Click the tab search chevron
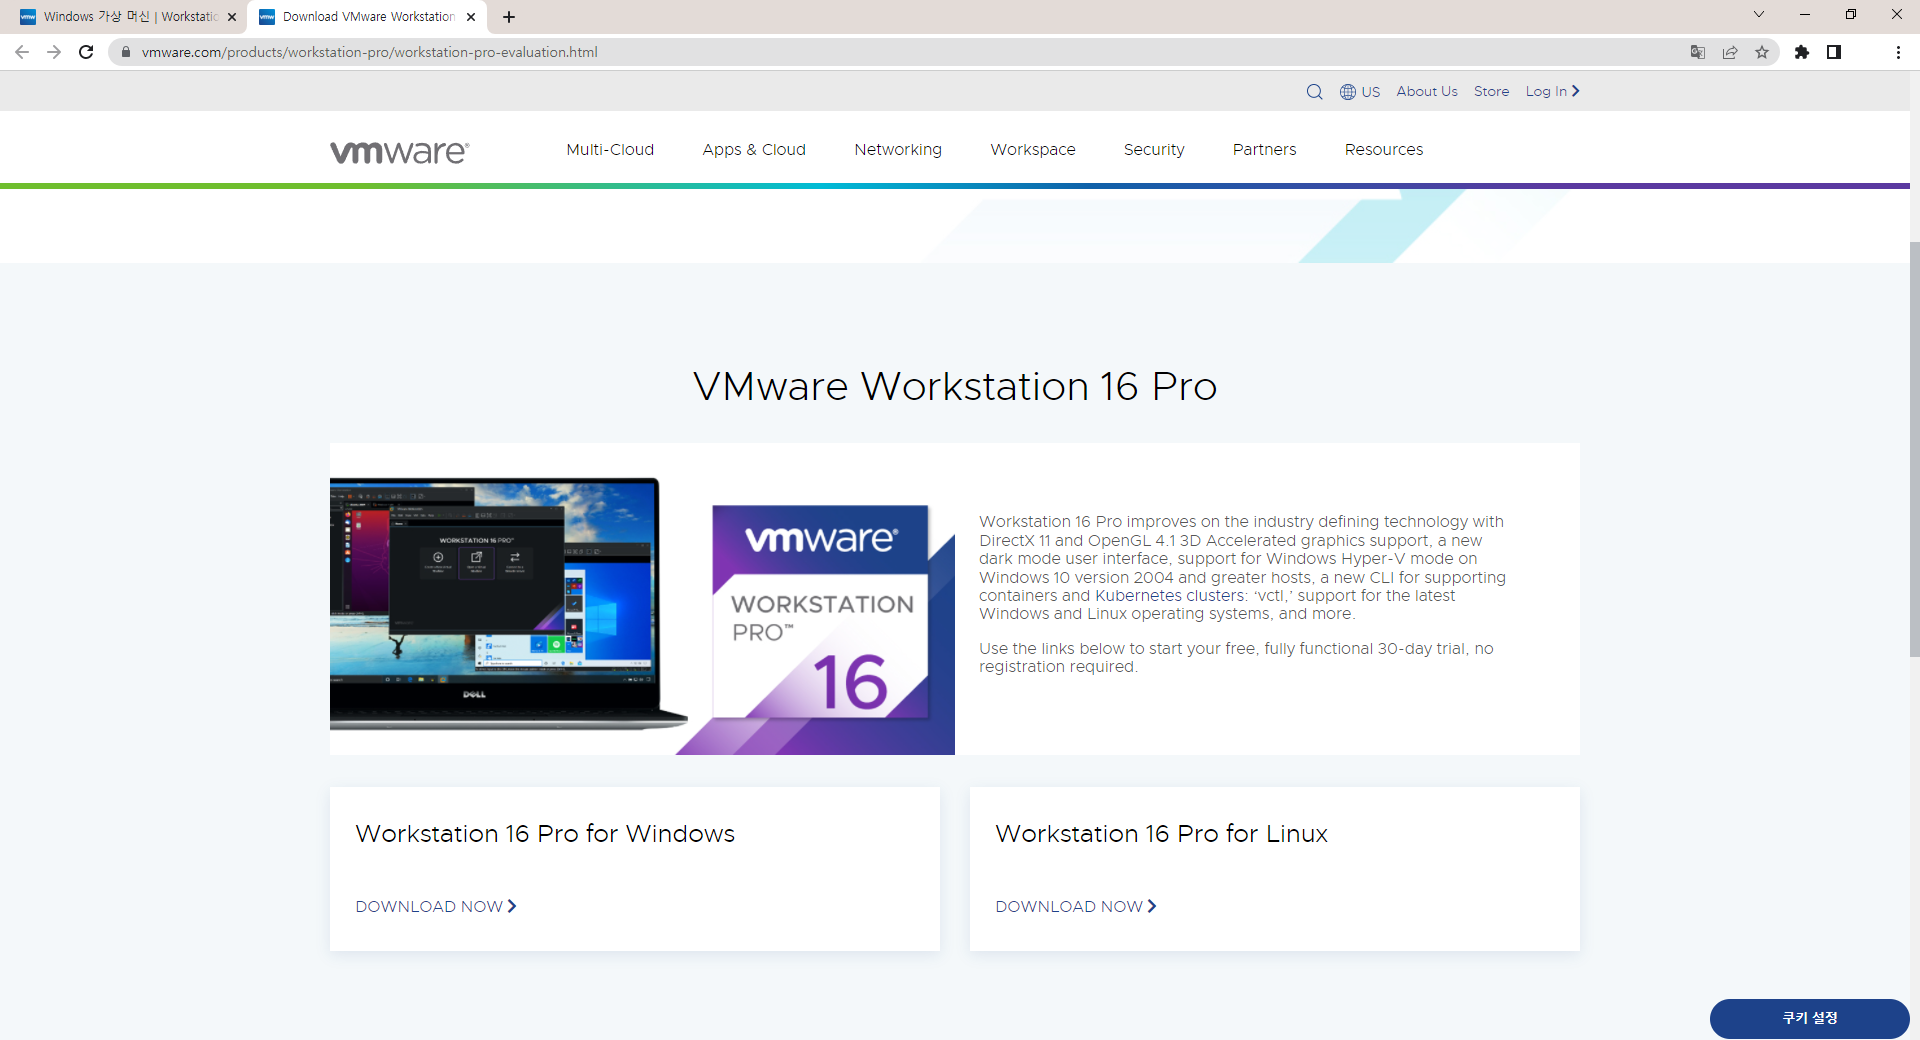This screenshot has width=1920, height=1040. tap(1759, 14)
